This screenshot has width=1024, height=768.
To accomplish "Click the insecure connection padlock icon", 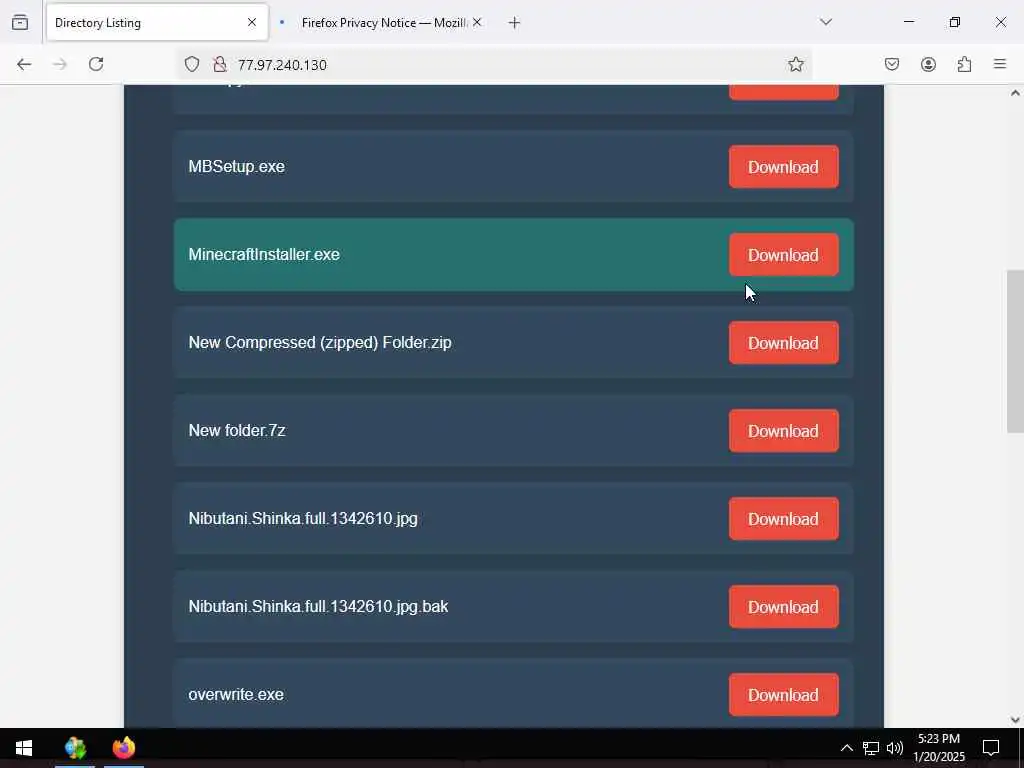I will [x=220, y=64].
